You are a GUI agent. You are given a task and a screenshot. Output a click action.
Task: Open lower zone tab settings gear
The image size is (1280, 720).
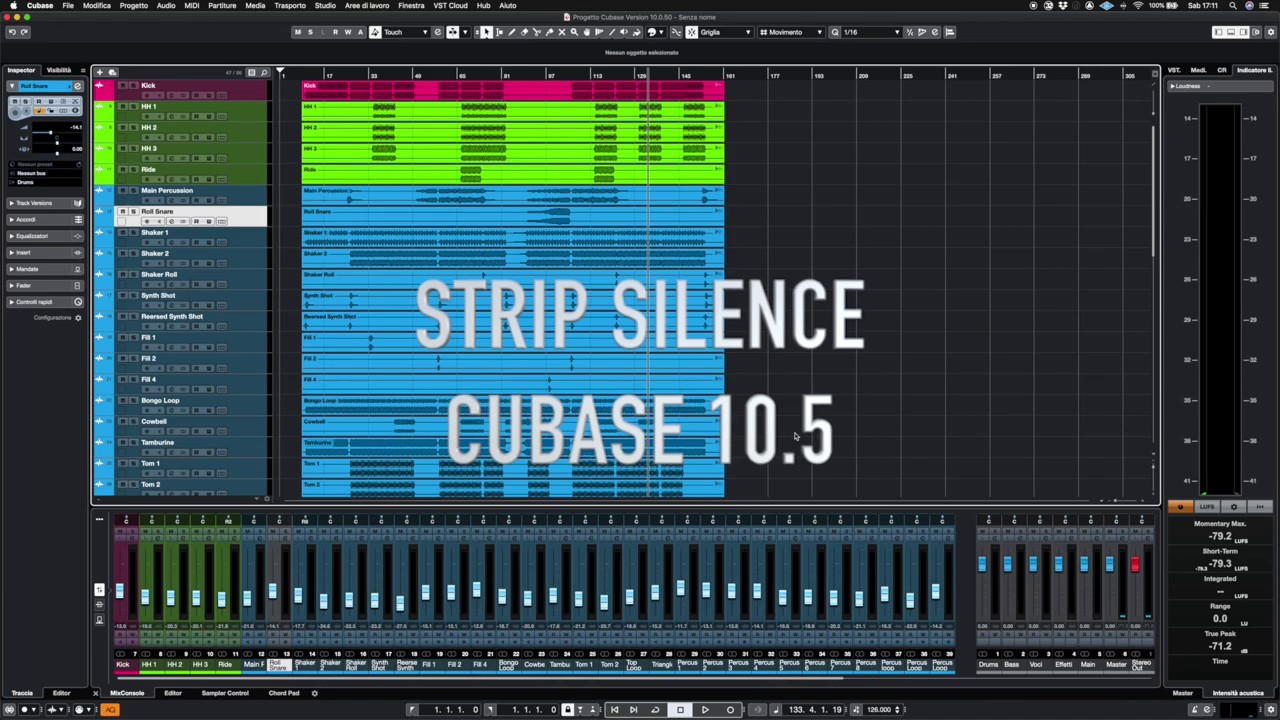tap(314, 693)
